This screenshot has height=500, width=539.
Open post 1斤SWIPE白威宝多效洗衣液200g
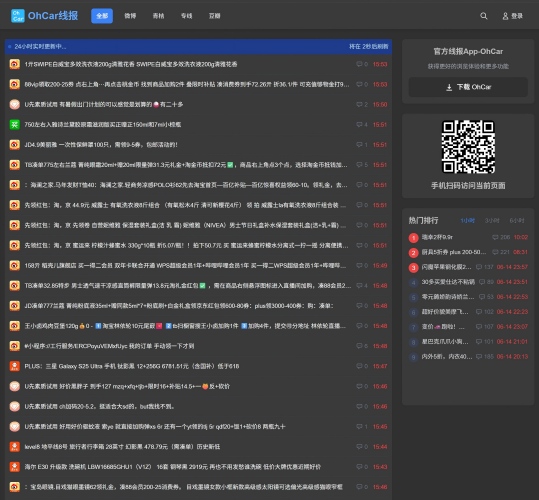(x=131, y=64)
